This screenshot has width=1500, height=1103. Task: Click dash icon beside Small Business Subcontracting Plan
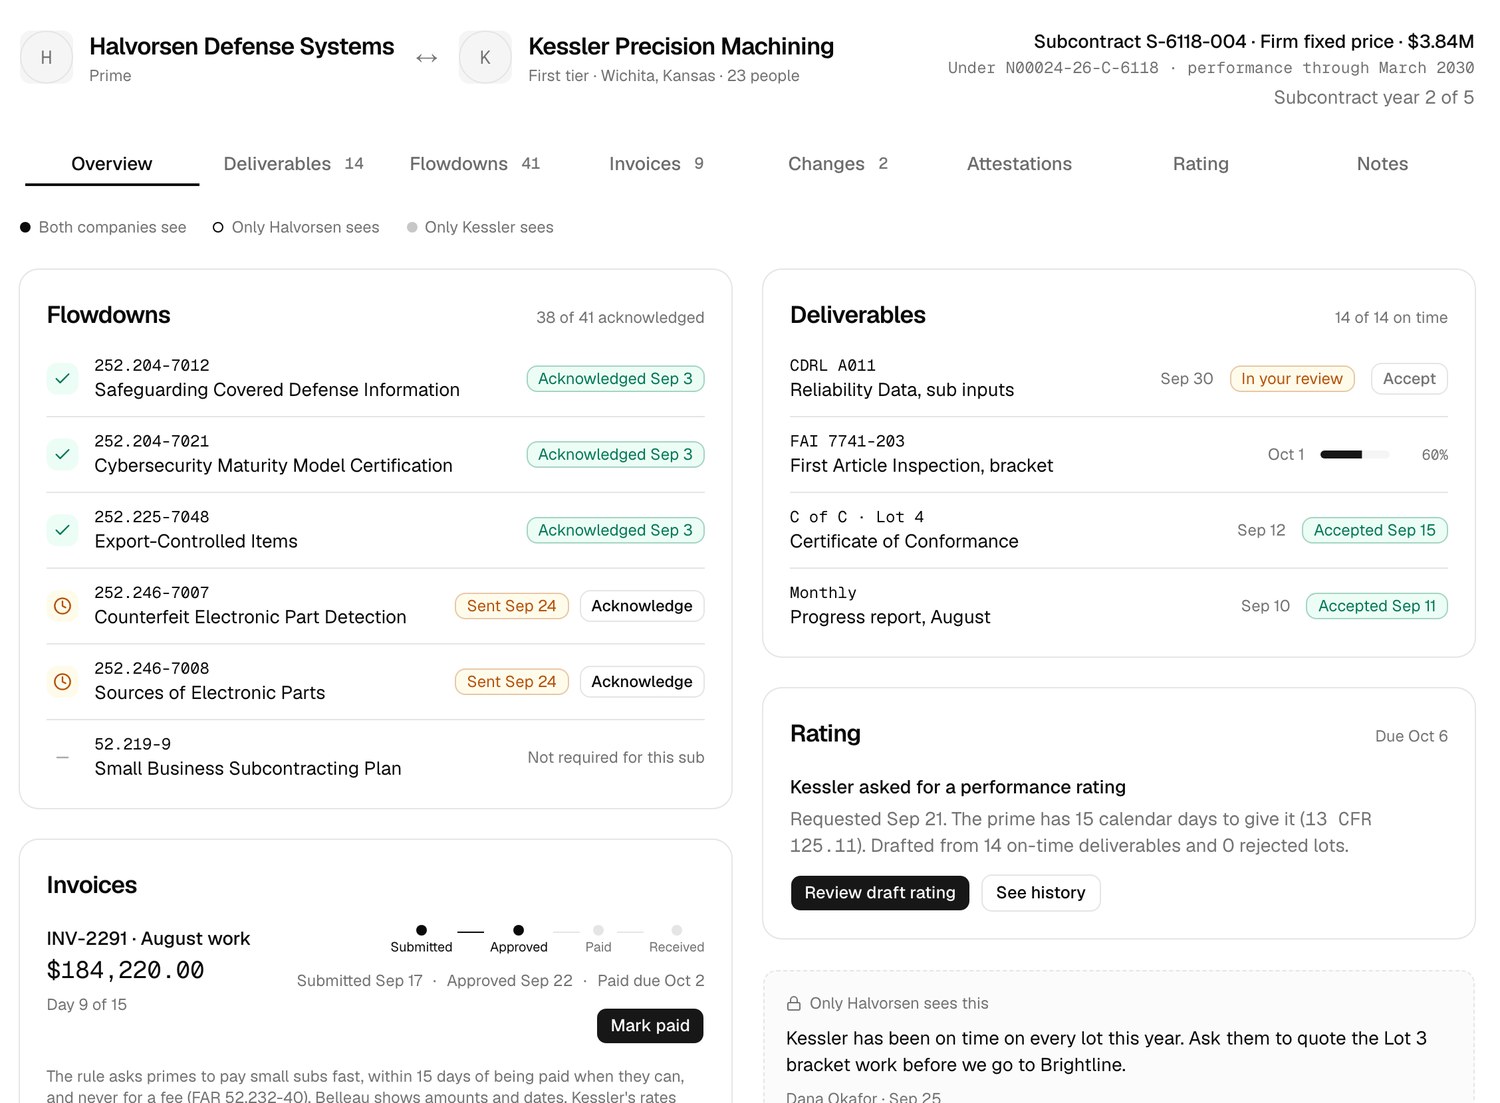62,757
